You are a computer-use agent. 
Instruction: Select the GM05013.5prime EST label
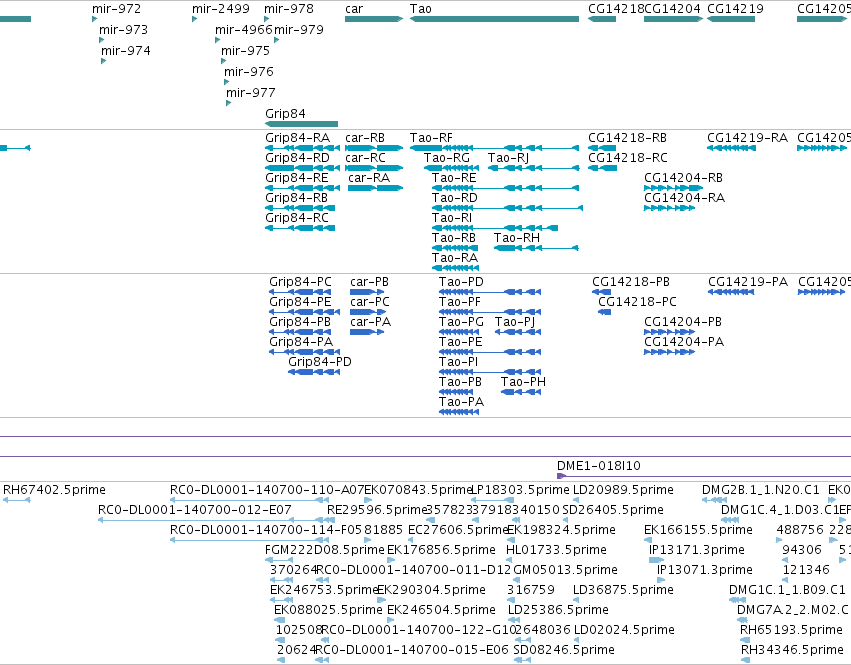pos(565,569)
